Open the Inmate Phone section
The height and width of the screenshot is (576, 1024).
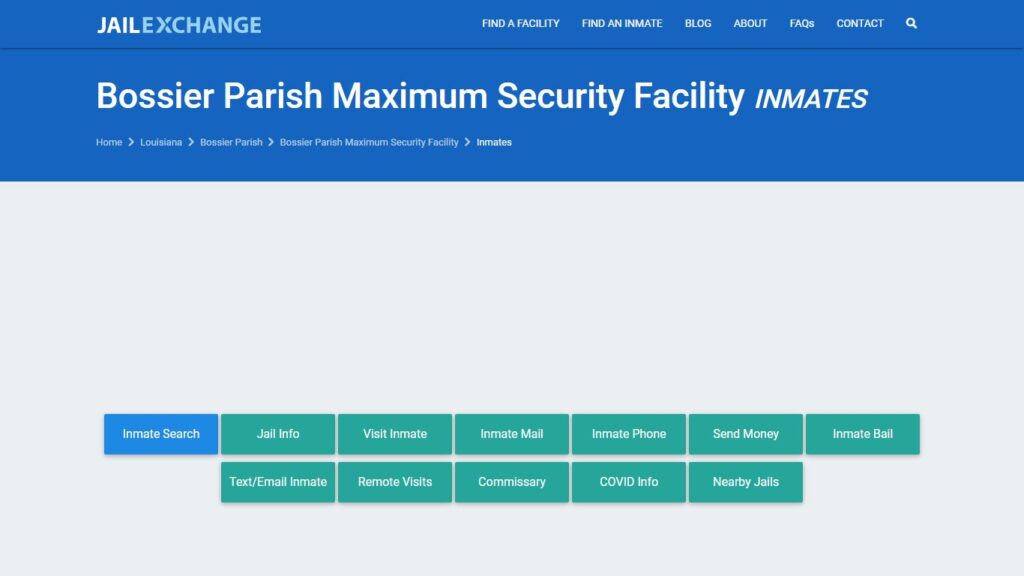pyautogui.click(x=628, y=434)
